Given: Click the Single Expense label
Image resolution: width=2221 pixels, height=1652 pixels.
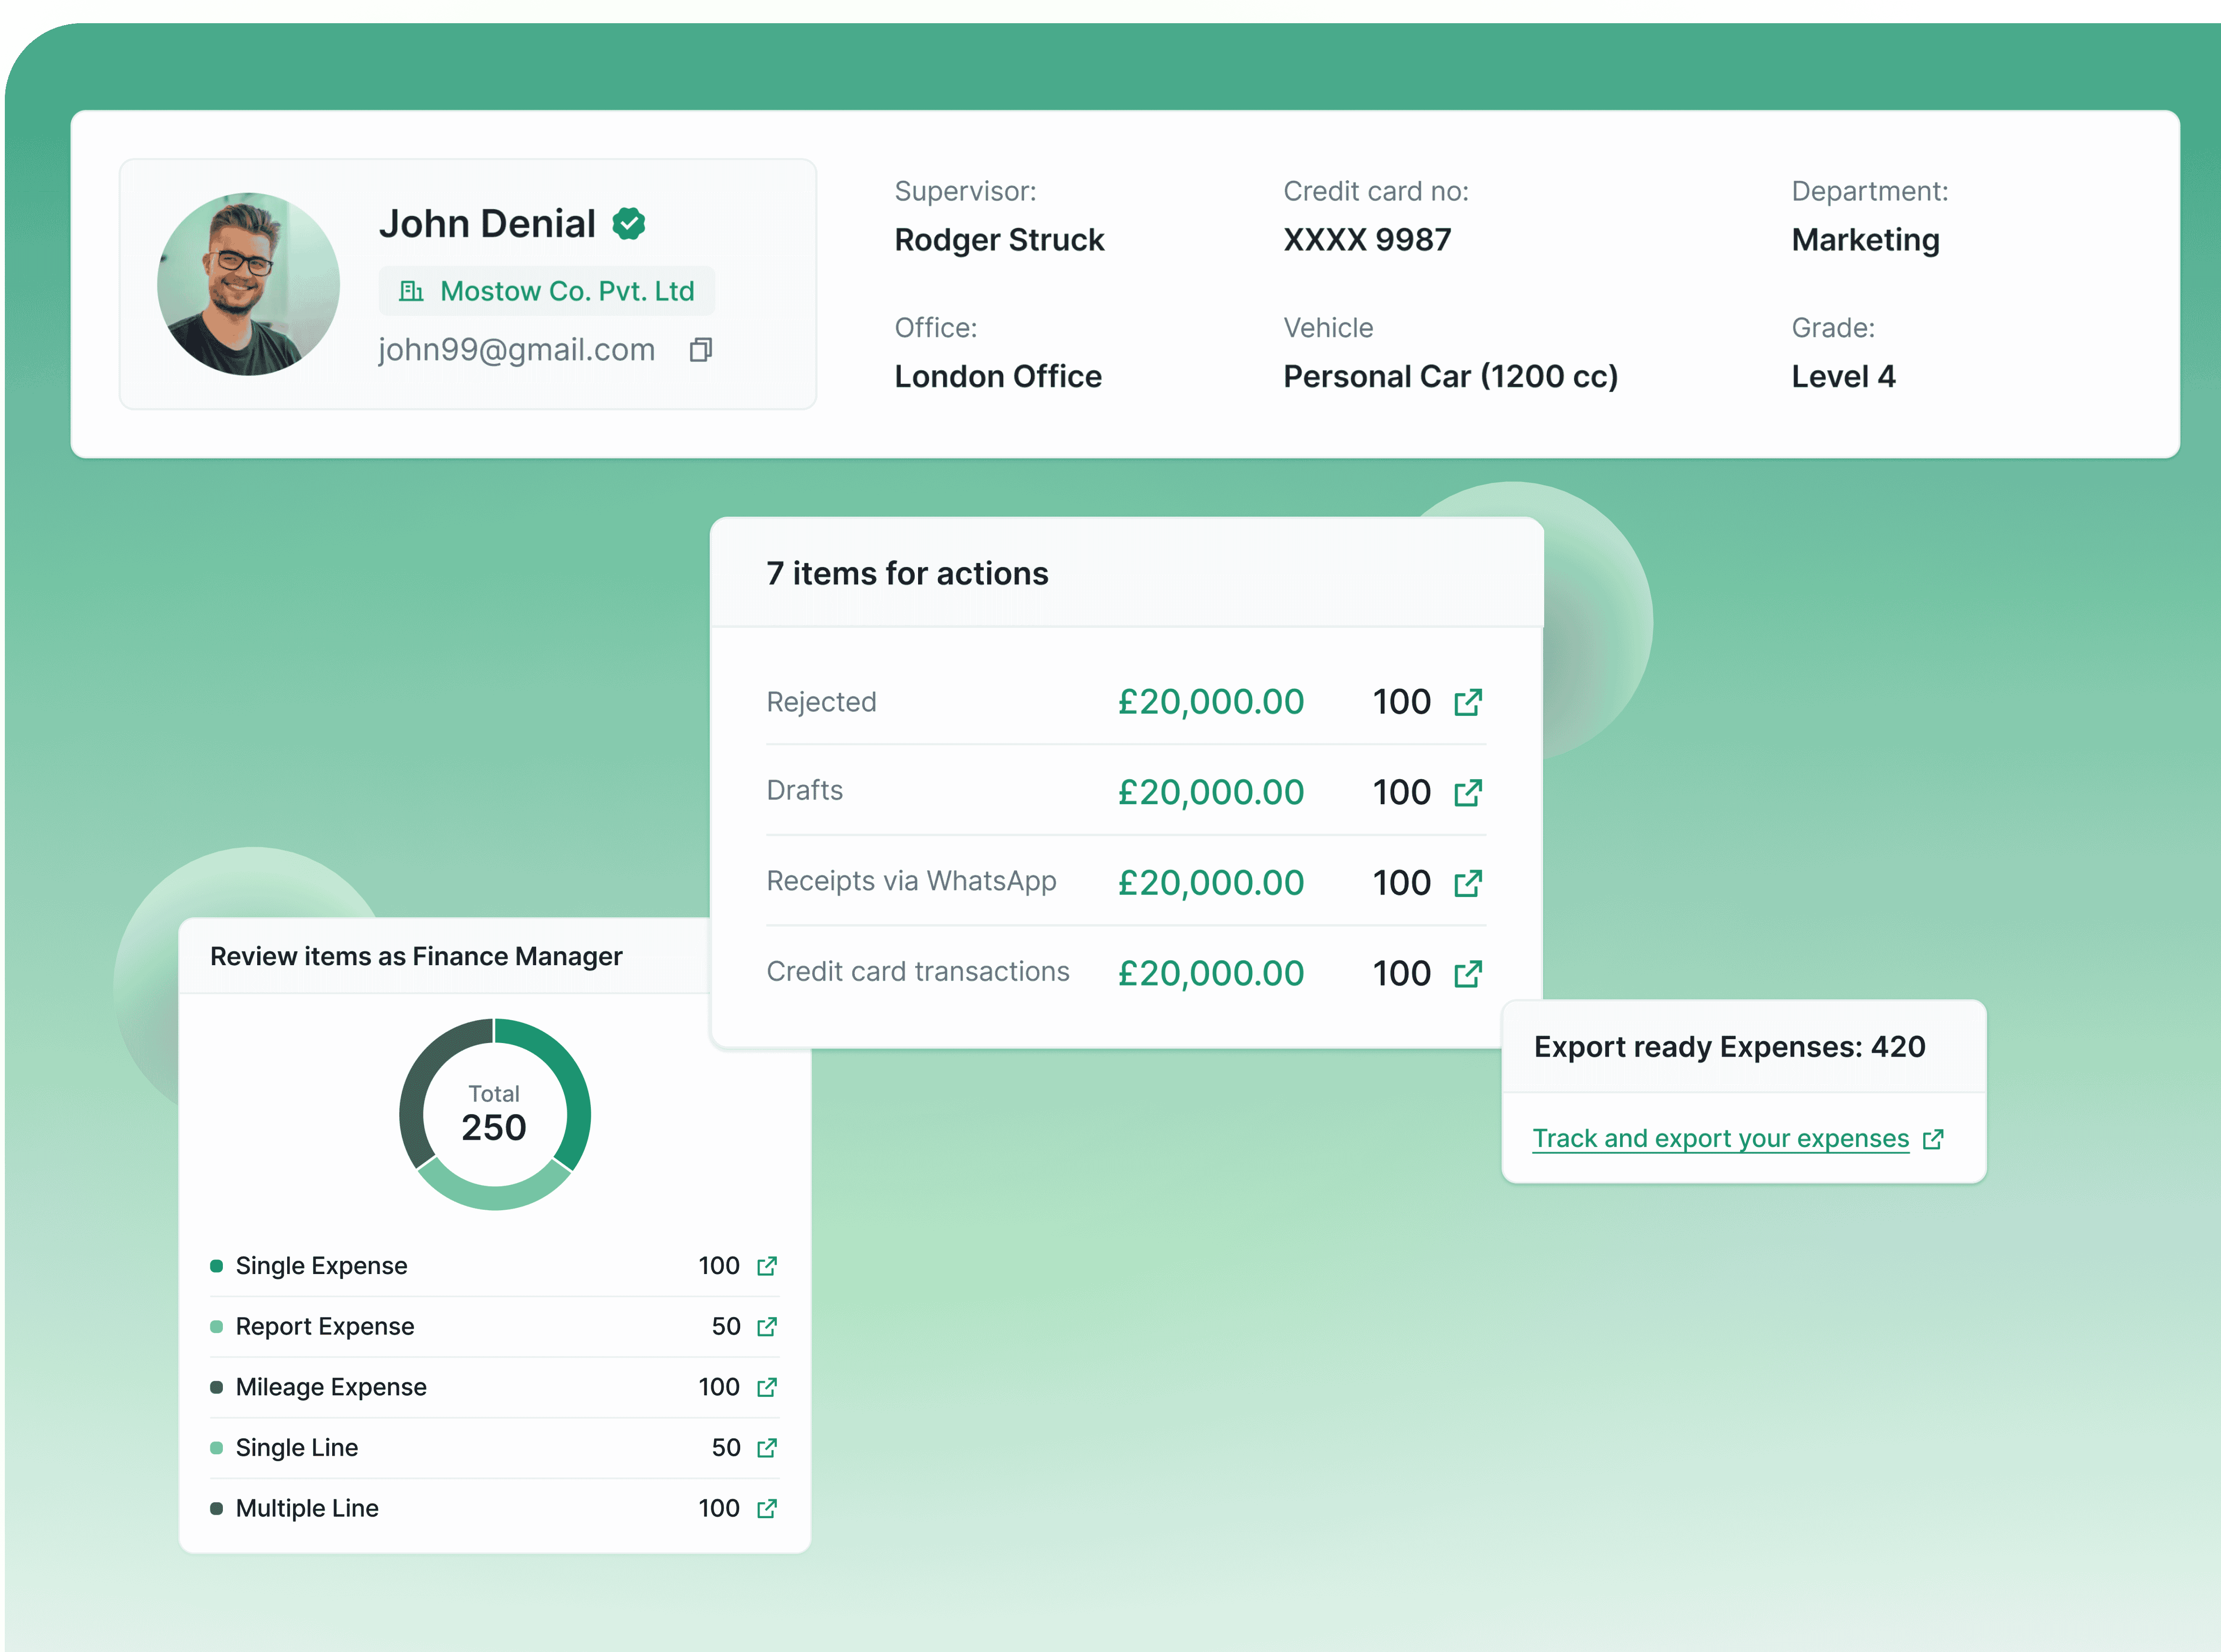Looking at the screenshot, I should click(x=321, y=1266).
